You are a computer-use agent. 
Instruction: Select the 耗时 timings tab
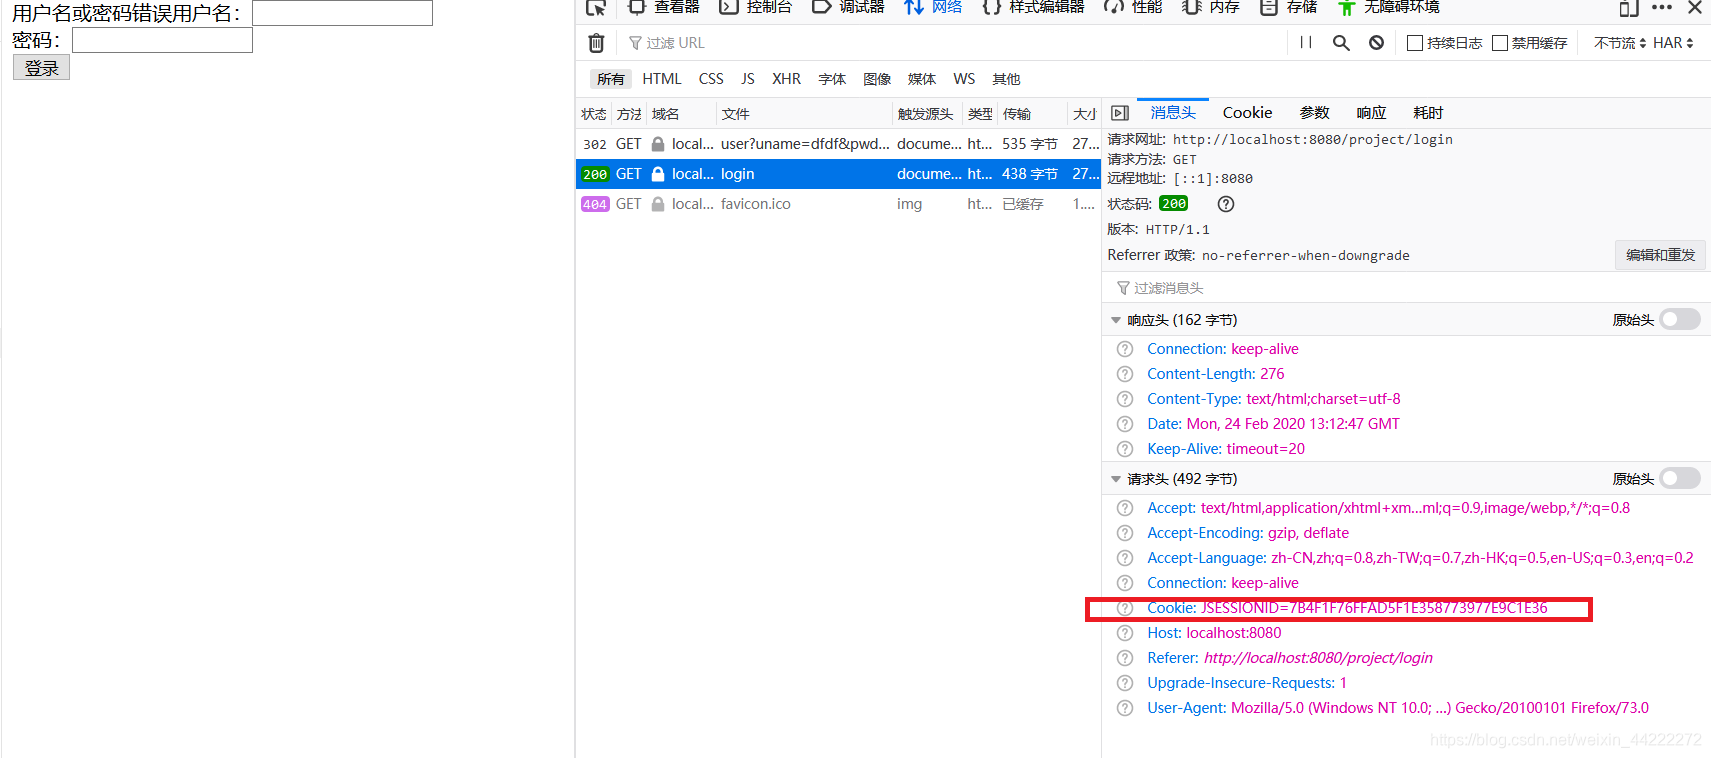coord(1428,113)
